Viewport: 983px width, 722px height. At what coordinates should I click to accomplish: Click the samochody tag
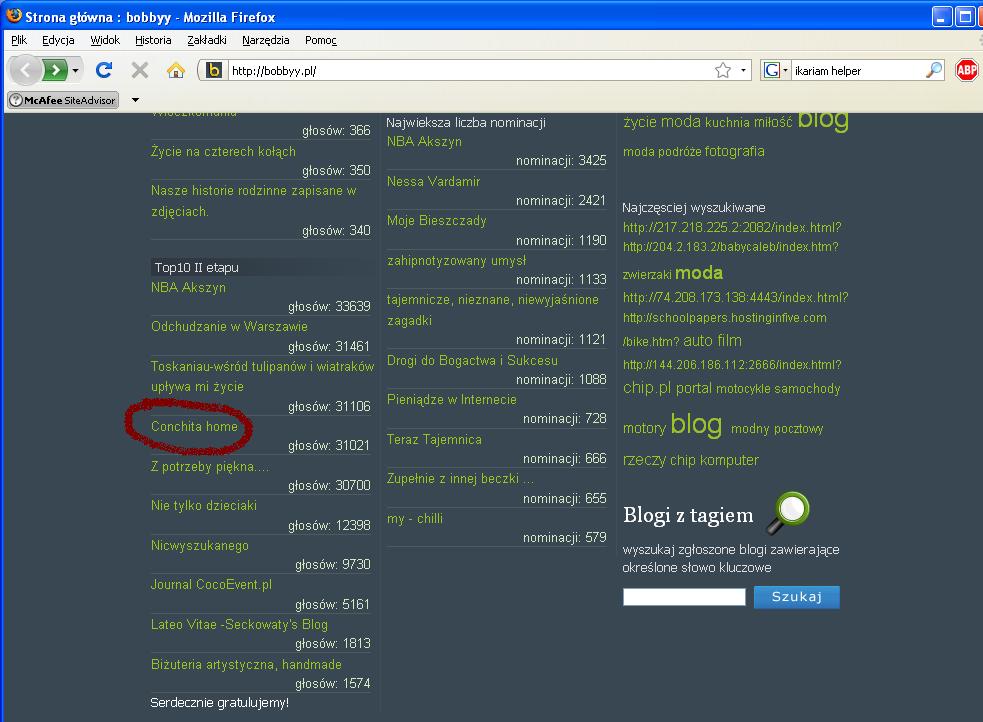click(807, 389)
